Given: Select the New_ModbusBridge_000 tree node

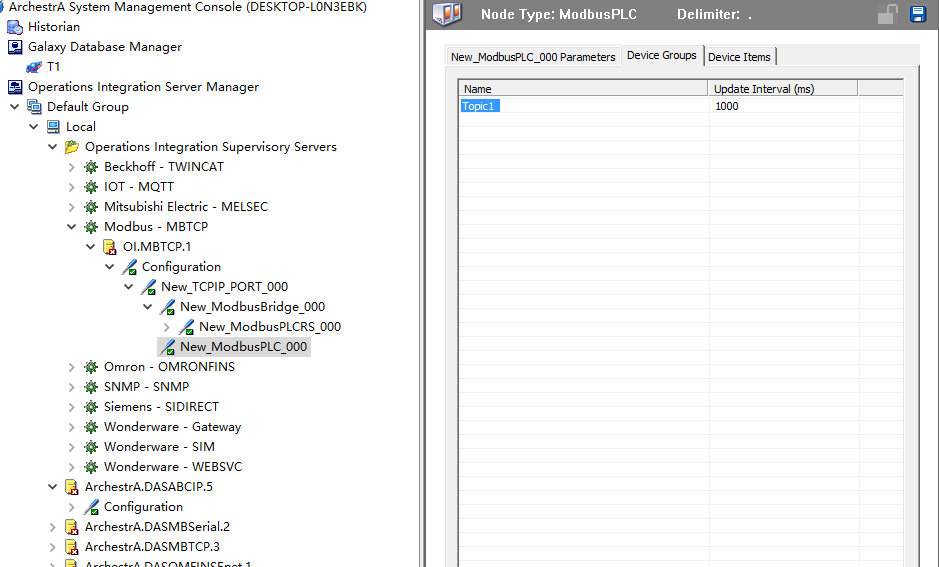Looking at the screenshot, I should click(252, 307).
